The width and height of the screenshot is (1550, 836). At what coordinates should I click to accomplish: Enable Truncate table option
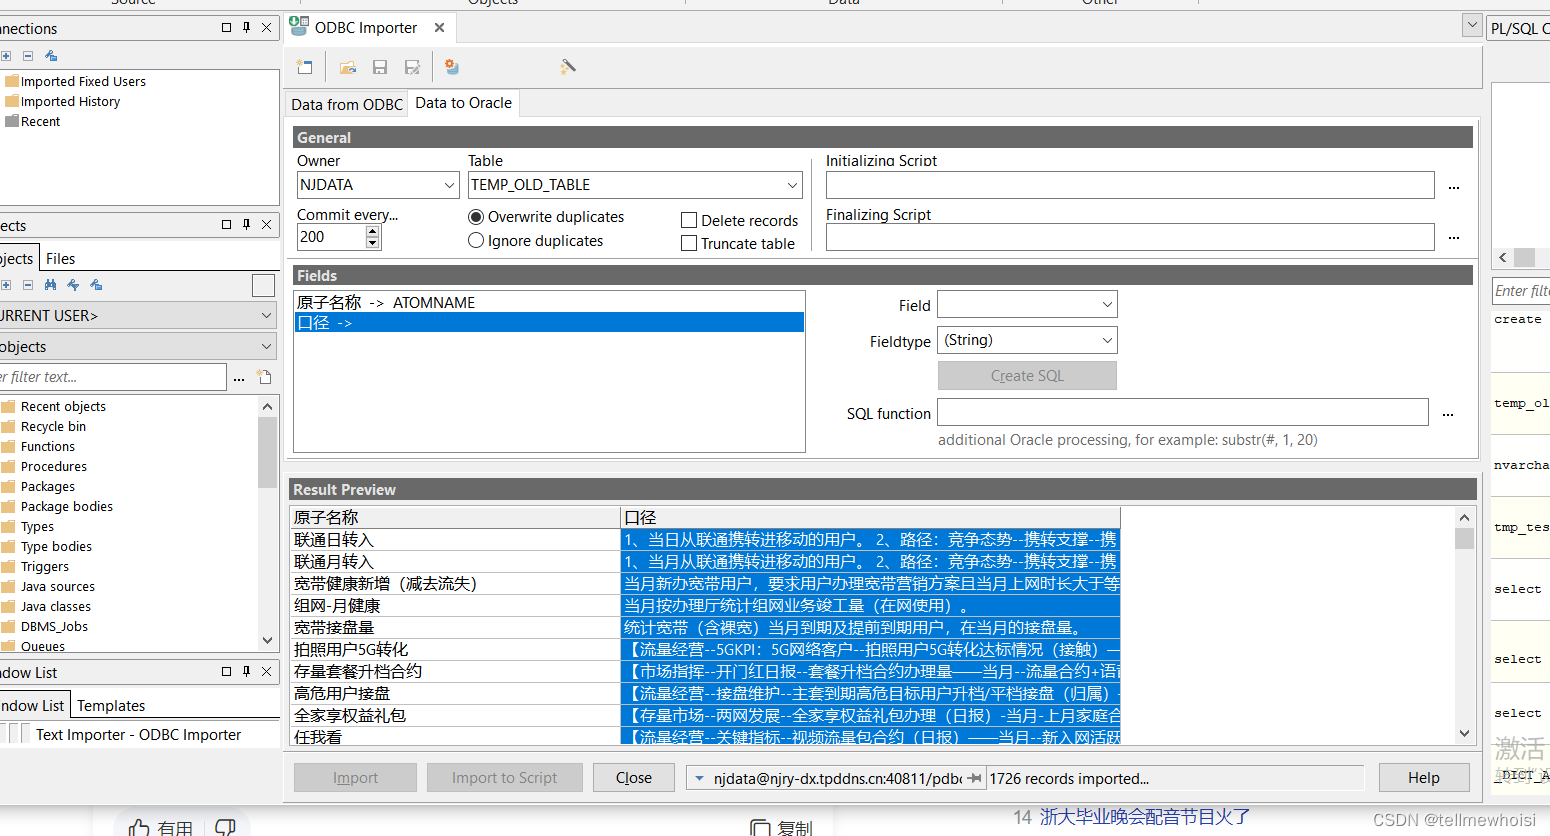point(689,243)
